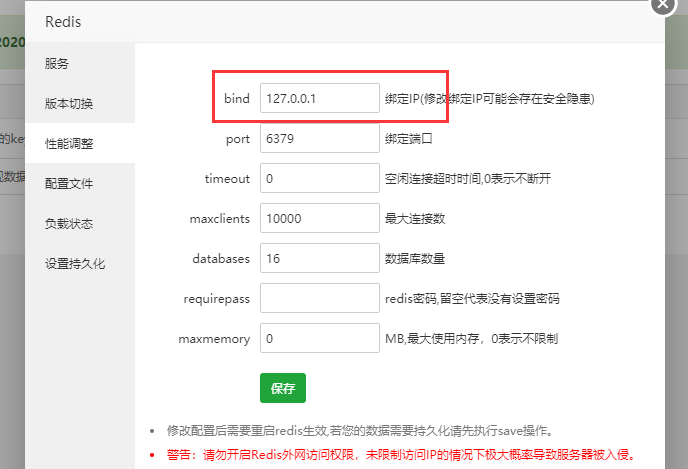The width and height of the screenshot is (688, 469).
Task: Switch to the 版本切换 tab
Action: [x=80, y=104]
